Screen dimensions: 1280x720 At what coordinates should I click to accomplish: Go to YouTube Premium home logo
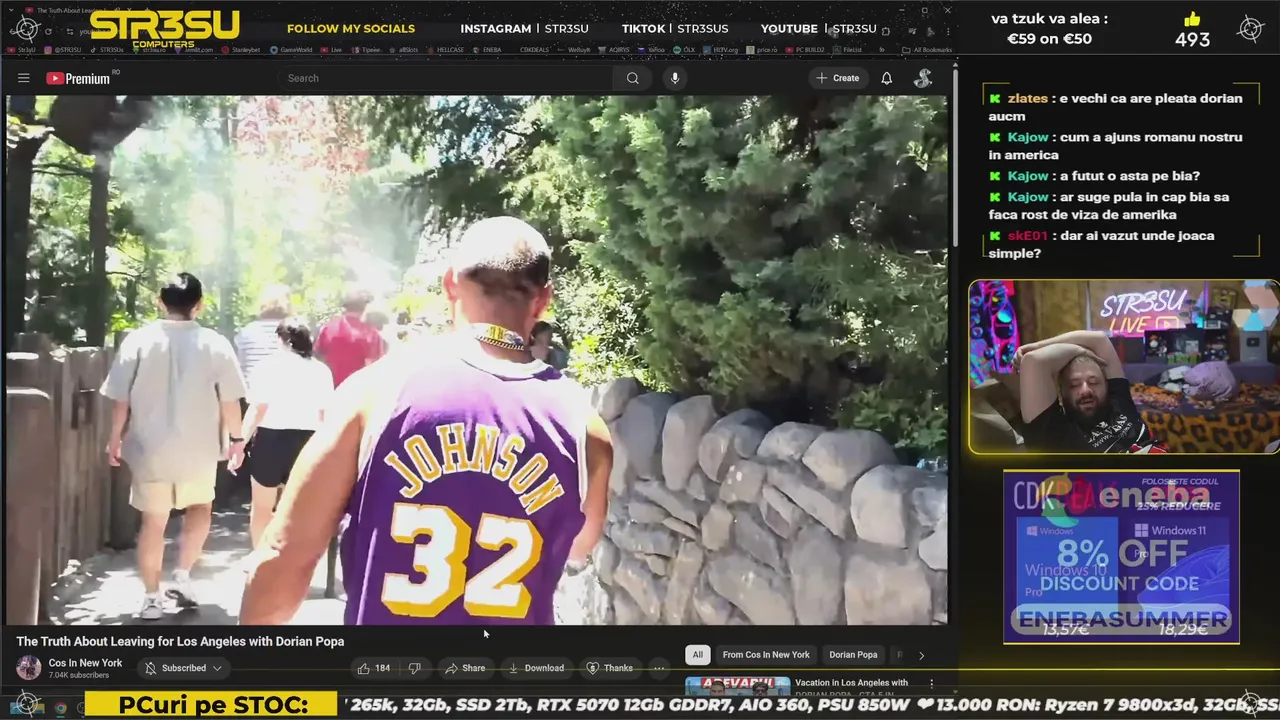(x=78, y=78)
